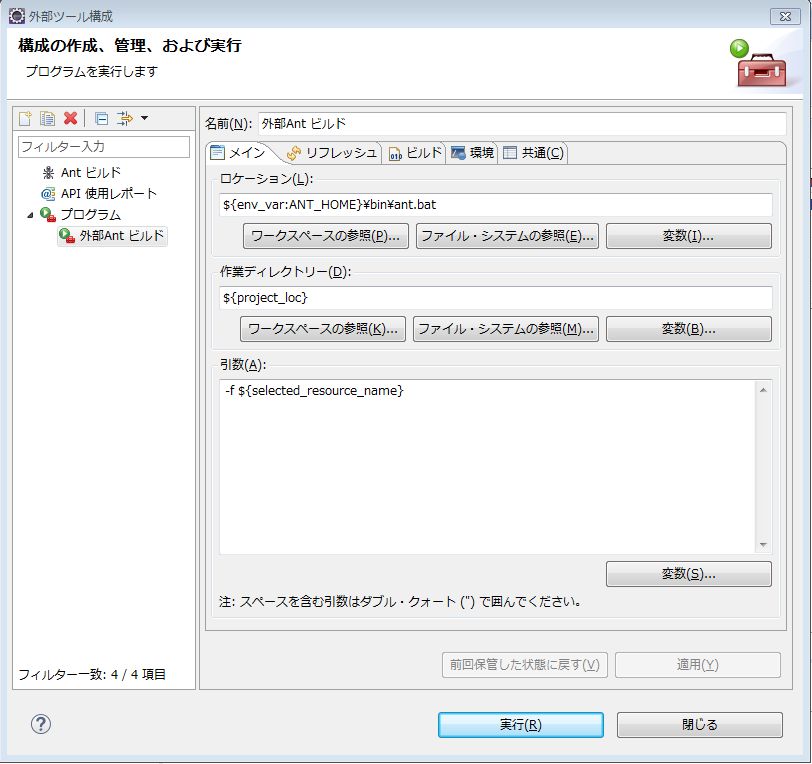Viewport: 812px width, 764px height.
Task: Click the 変数 button below the arguments box
Action: click(687, 573)
